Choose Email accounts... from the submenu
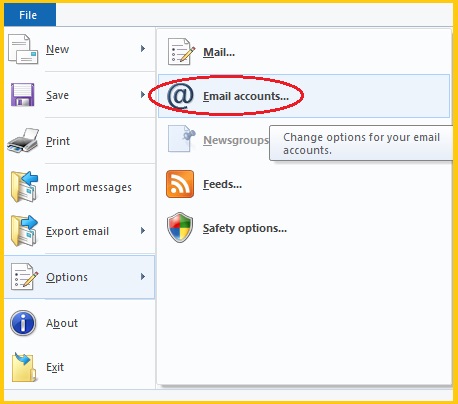This screenshot has width=458, height=404. (304, 96)
